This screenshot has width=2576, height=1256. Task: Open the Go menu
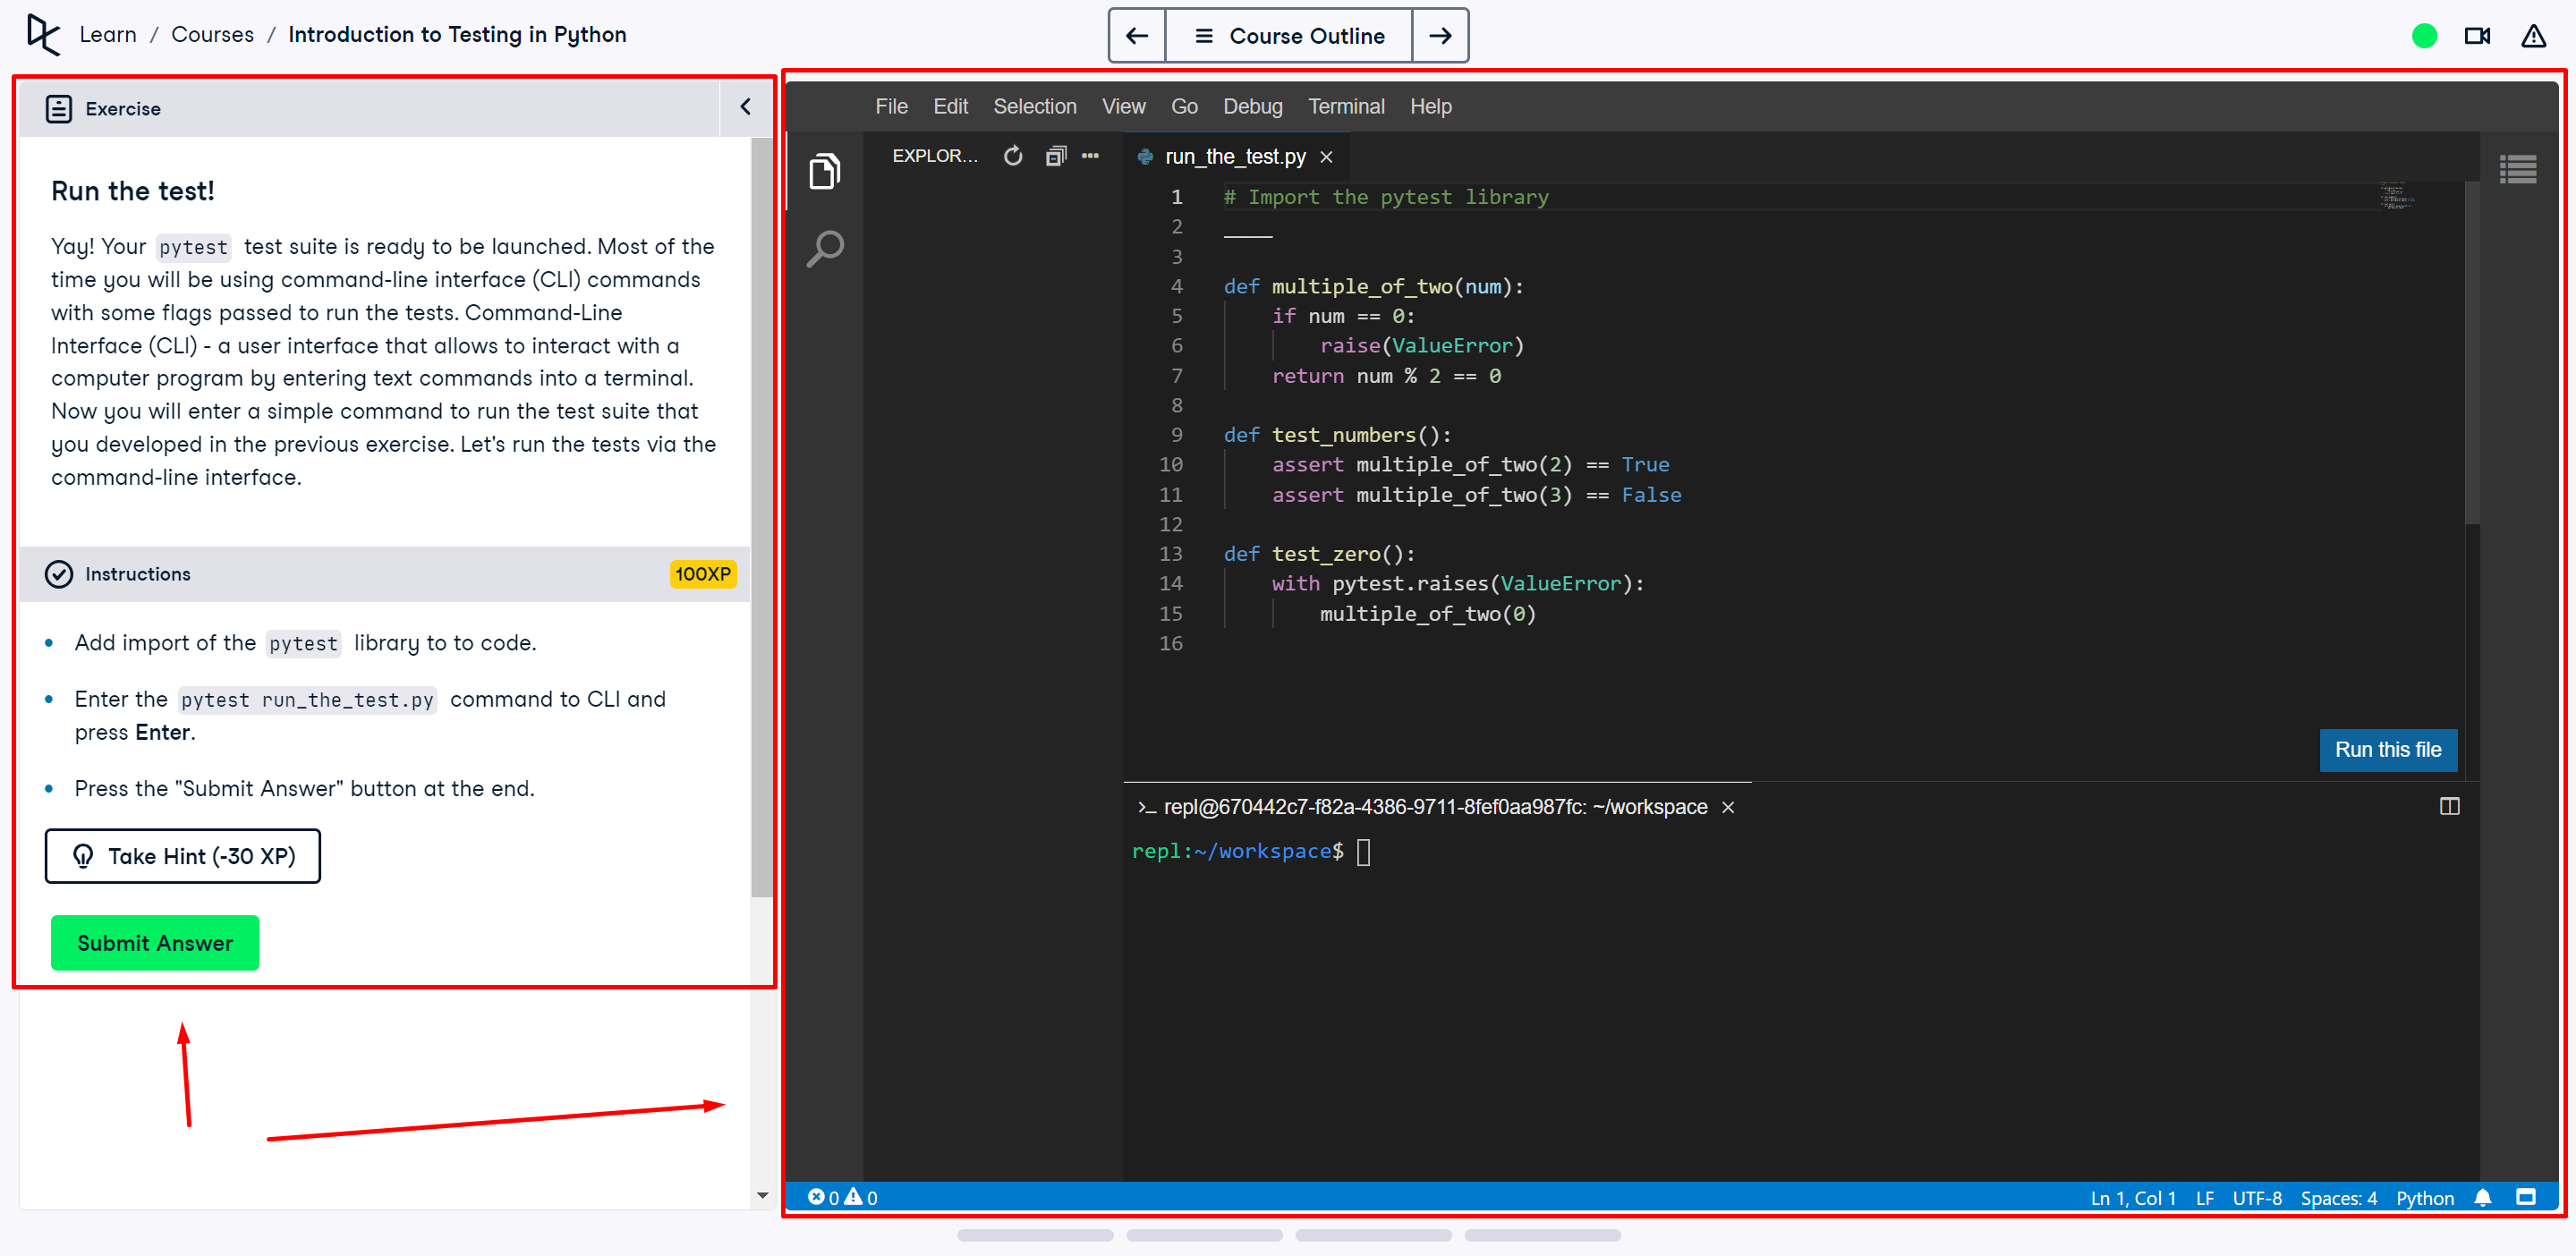point(1184,106)
